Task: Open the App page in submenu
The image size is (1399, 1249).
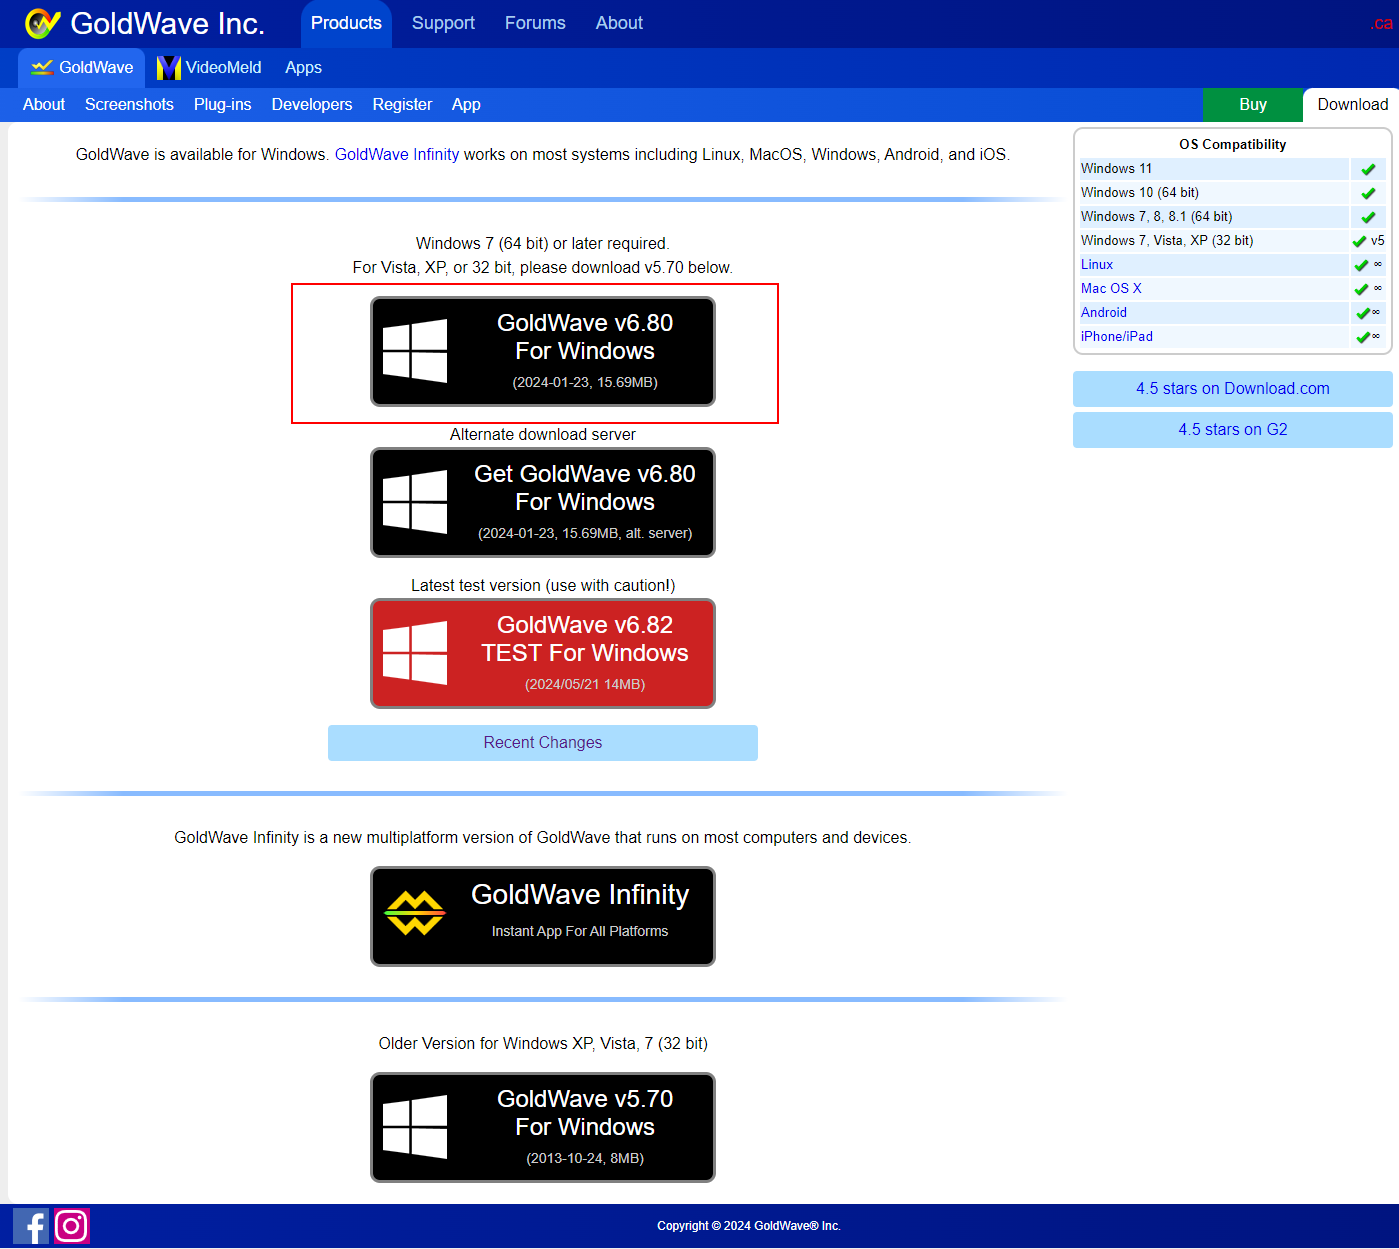Action: click(466, 105)
